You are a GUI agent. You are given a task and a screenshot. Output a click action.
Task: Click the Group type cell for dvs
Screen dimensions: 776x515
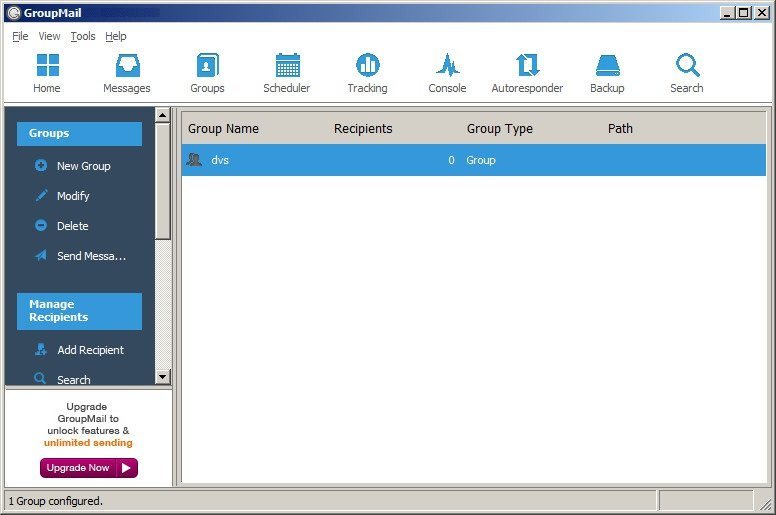click(481, 160)
